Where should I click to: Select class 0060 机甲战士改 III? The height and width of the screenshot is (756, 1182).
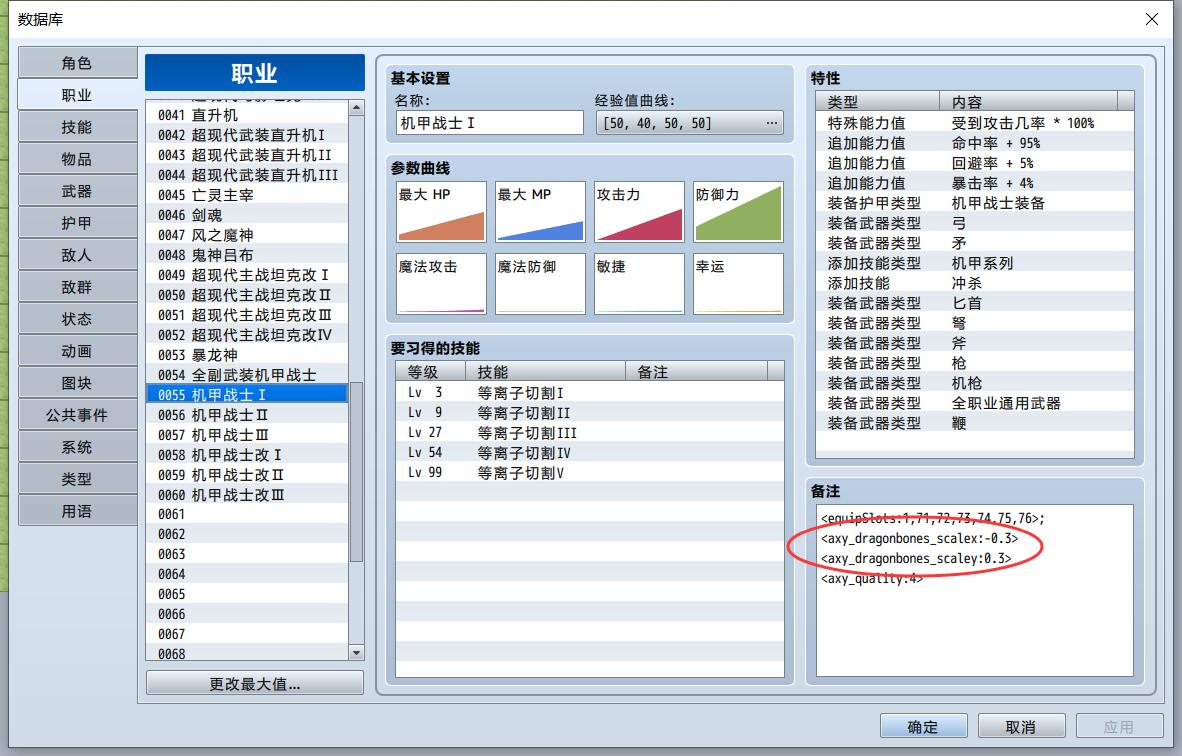[x=247, y=494]
